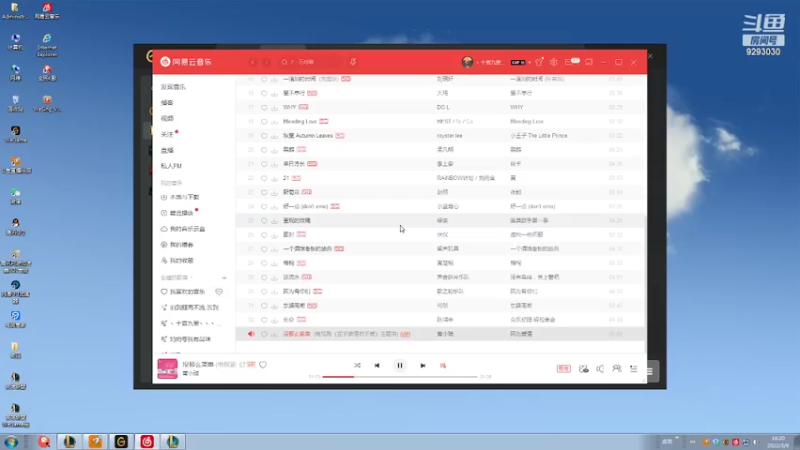Like the song WHY with its heart icon

[x=264, y=108]
